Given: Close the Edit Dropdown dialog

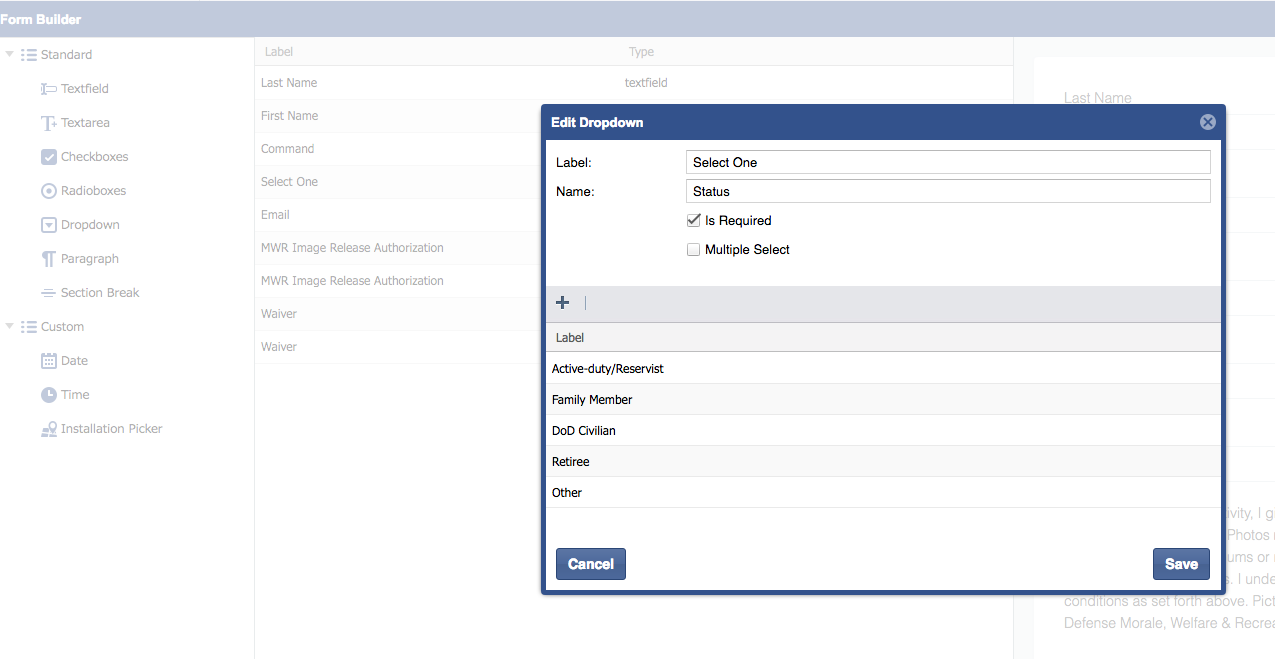Looking at the screenshot, I should click(1207, 122).
